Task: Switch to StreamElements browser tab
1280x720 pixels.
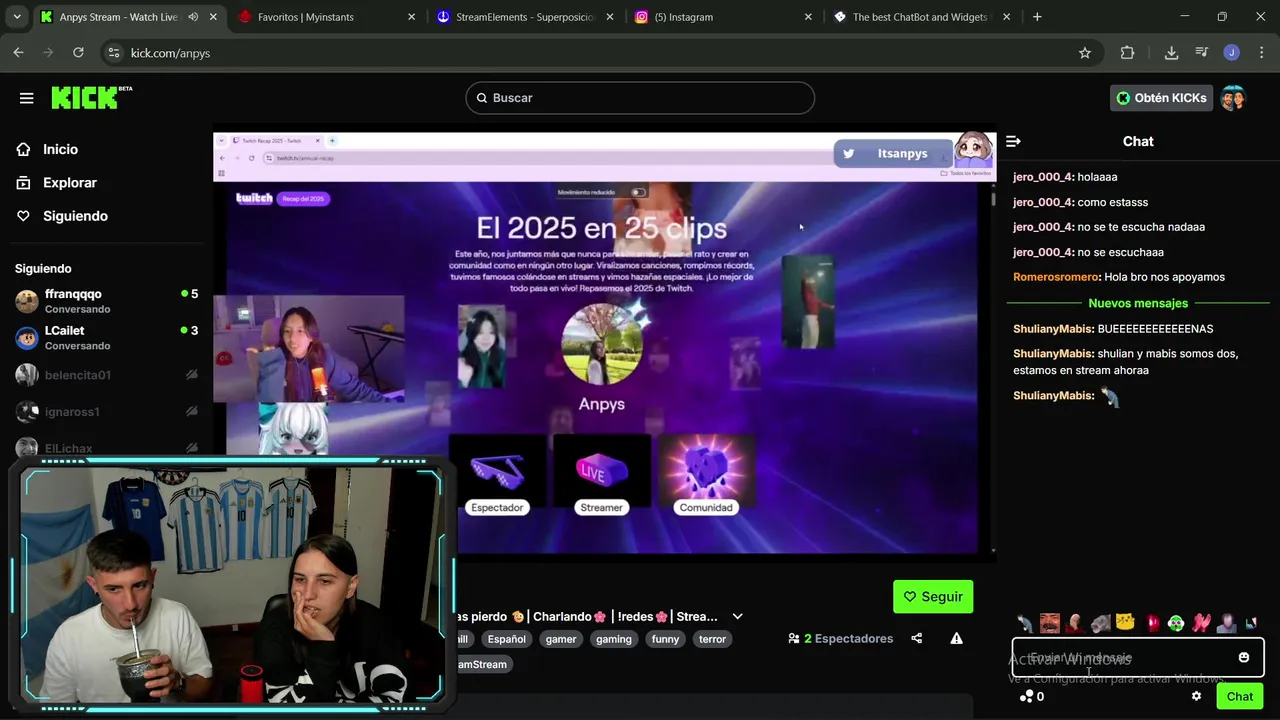Action: pos(526,17)
